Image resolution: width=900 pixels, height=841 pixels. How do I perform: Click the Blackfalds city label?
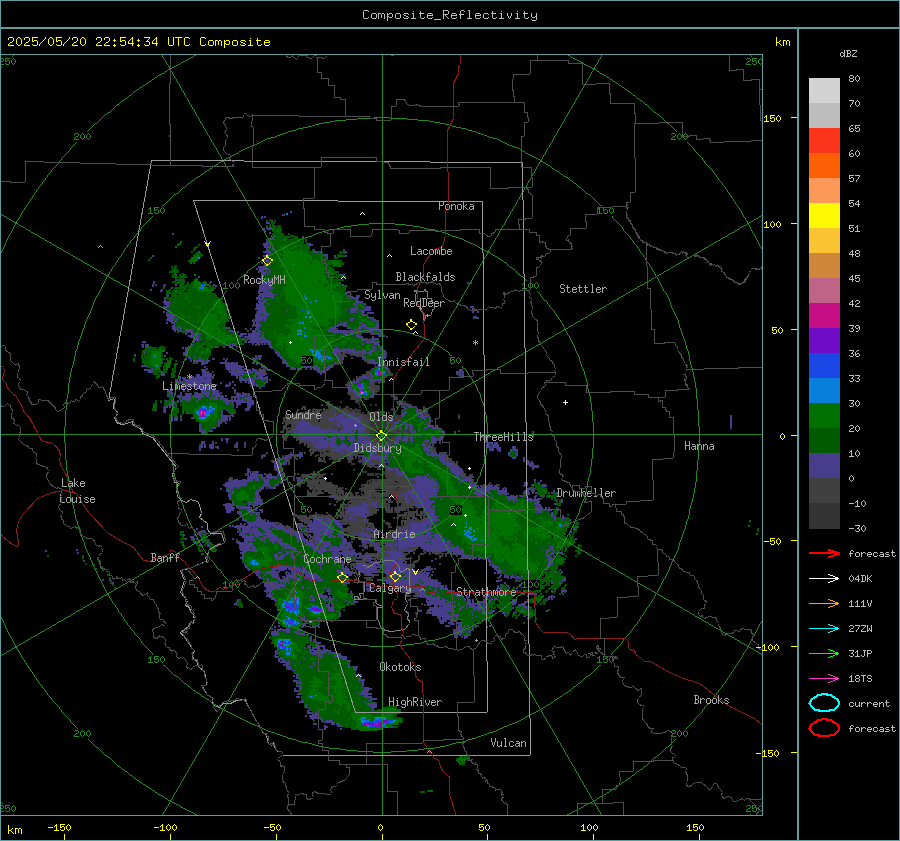pos(425,277)
